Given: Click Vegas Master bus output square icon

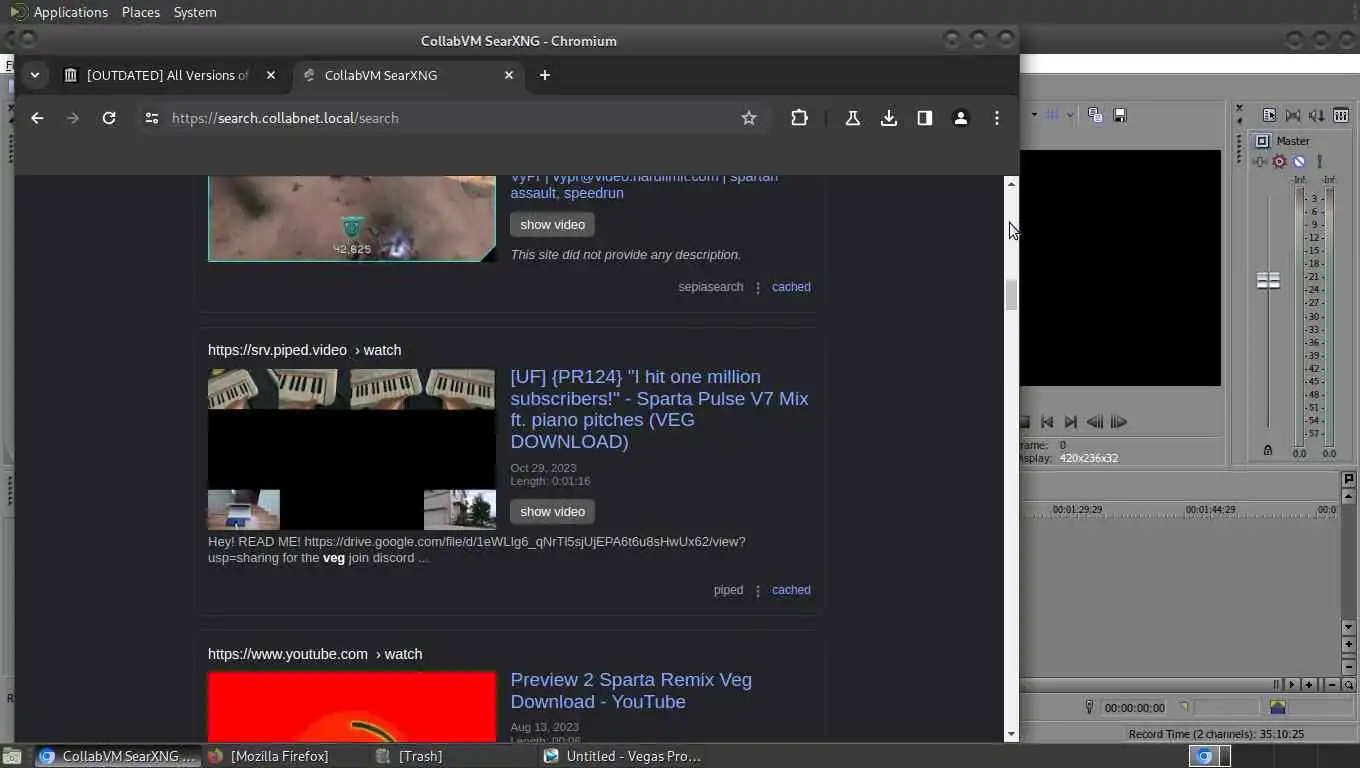Looking at the screenshot, I should tap(1262, 141).
